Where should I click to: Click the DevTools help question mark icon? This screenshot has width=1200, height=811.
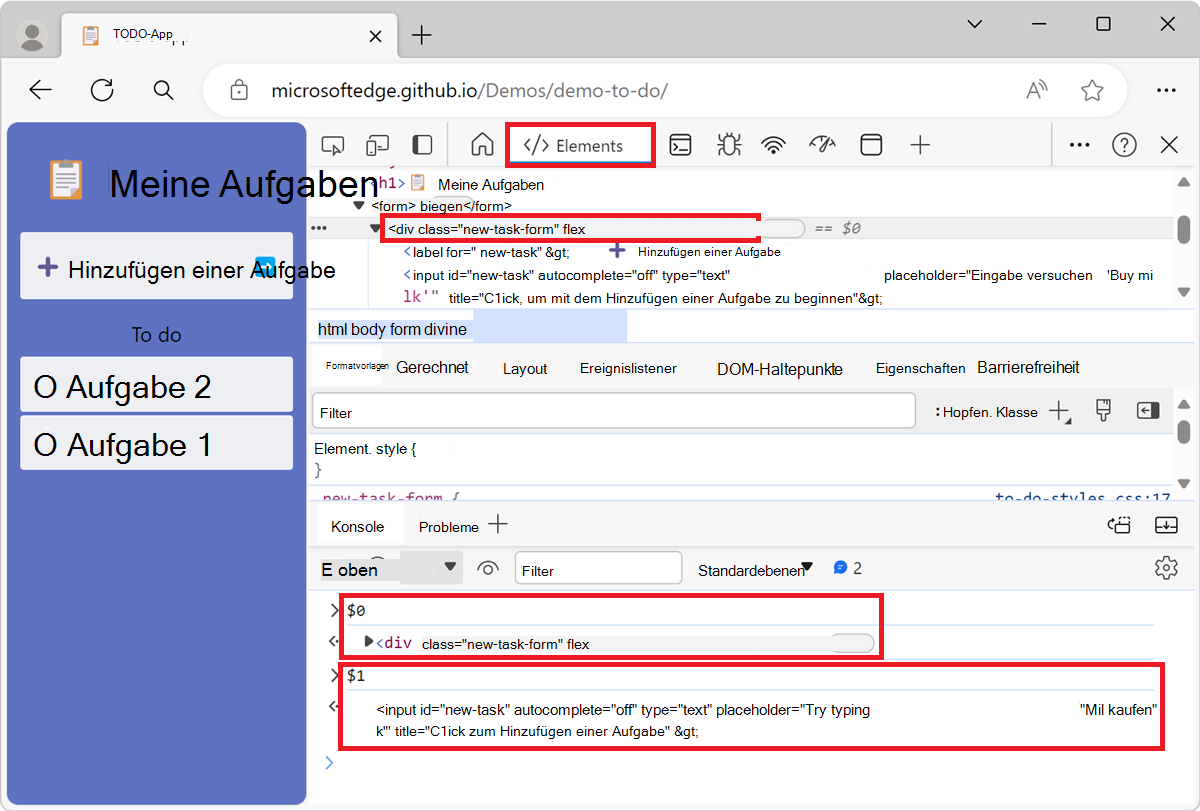(1124, 144)
